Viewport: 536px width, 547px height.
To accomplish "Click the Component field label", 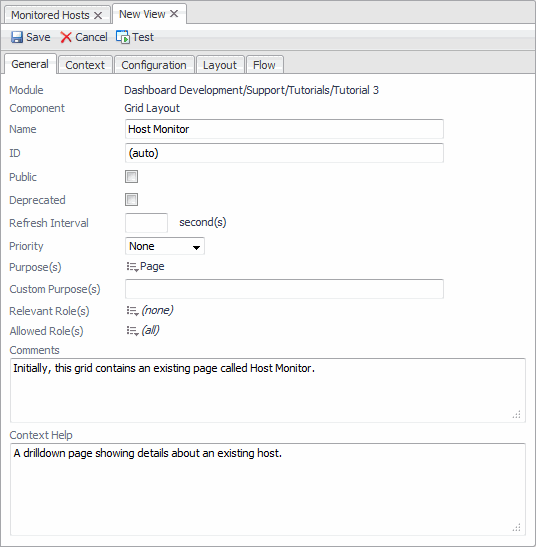I will [37, 108].
